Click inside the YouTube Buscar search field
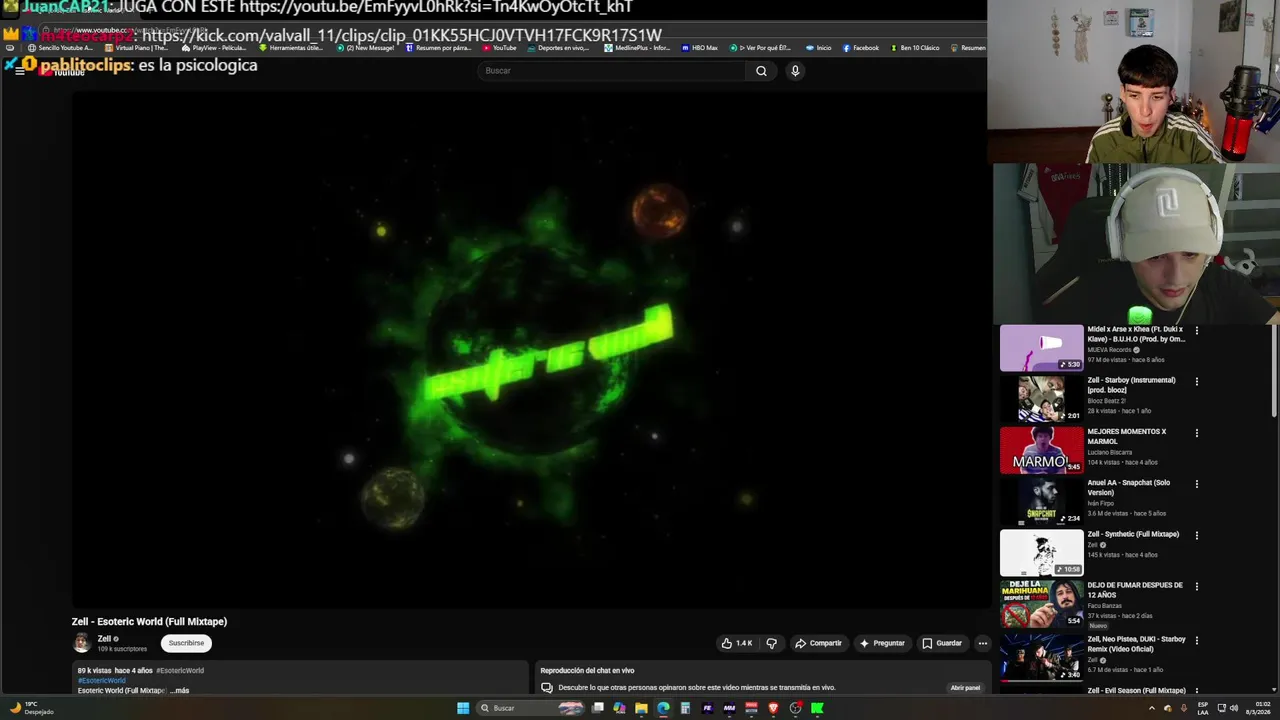This screenshot has height=720, width=1280. (x=612, y=71)
